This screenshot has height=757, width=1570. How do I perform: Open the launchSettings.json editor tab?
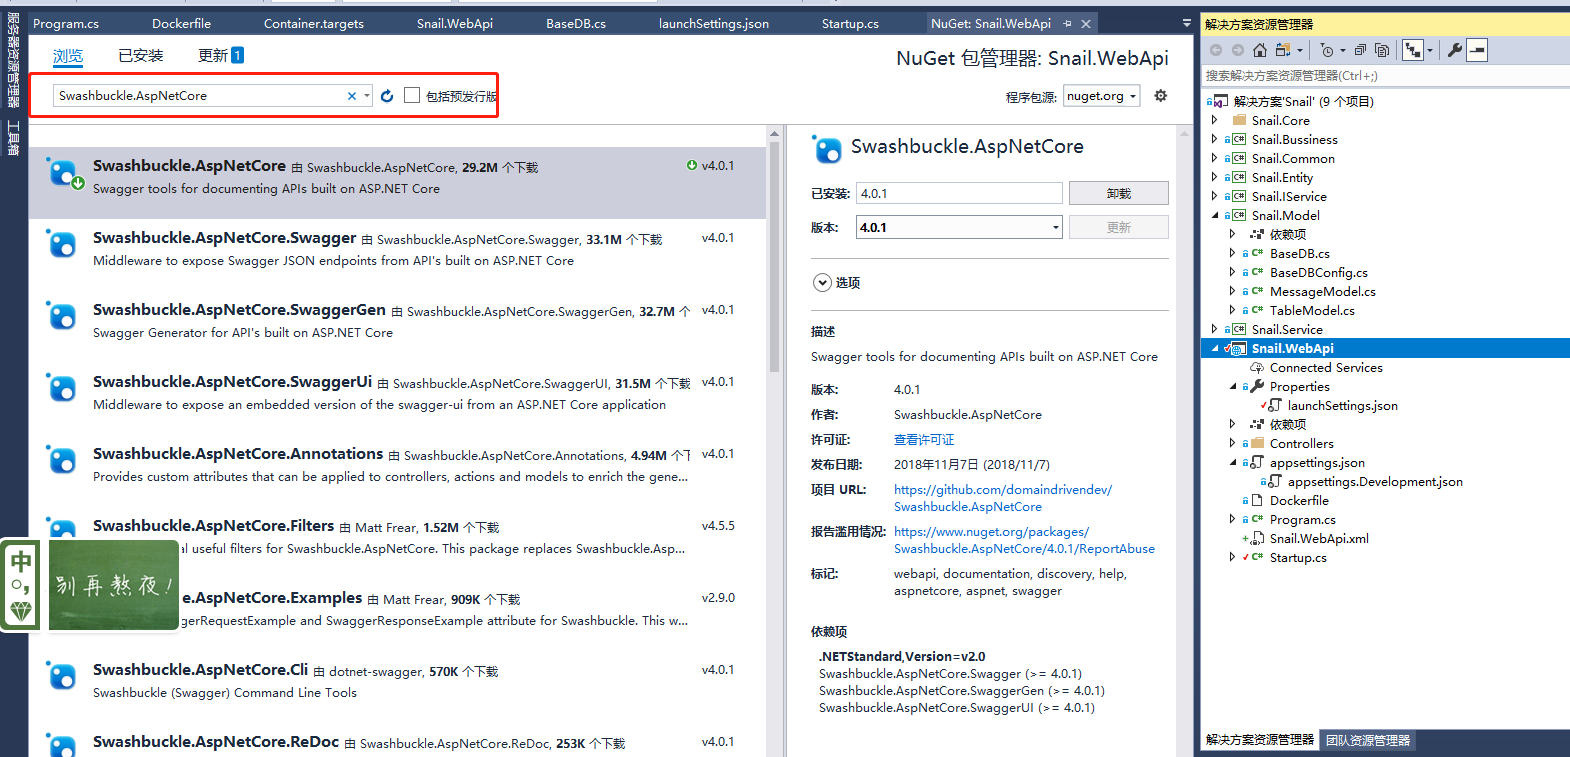[714, 23]
